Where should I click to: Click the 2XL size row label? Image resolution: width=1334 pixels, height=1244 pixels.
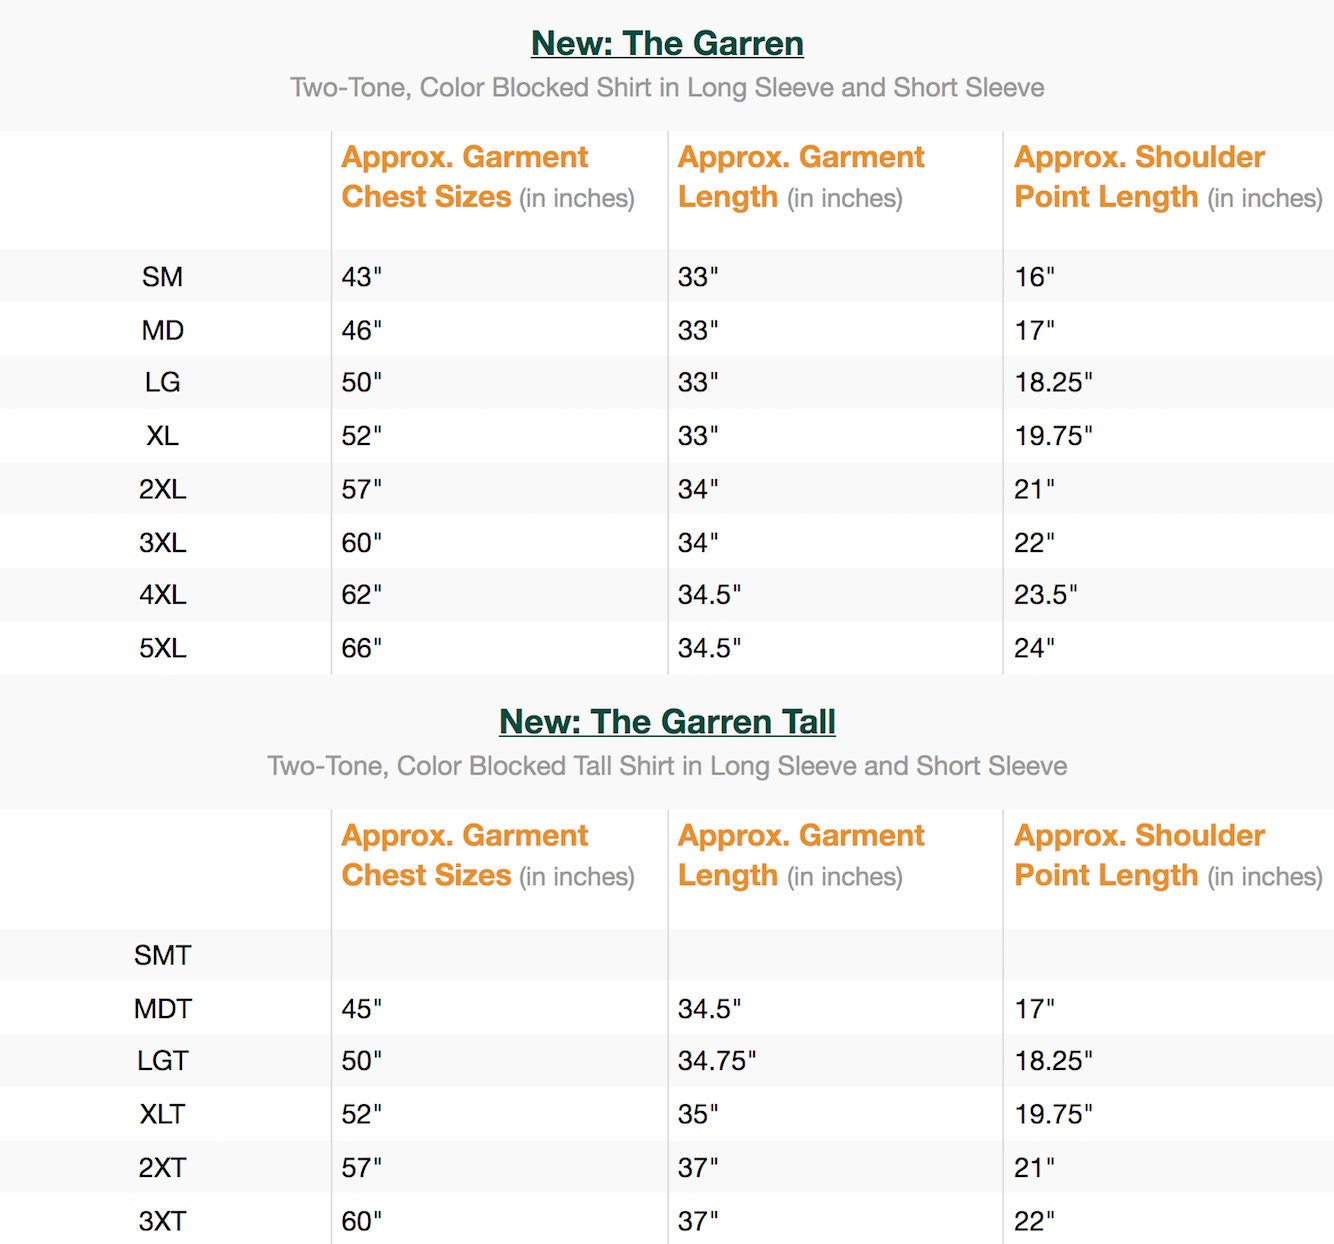tap(162, 490)
